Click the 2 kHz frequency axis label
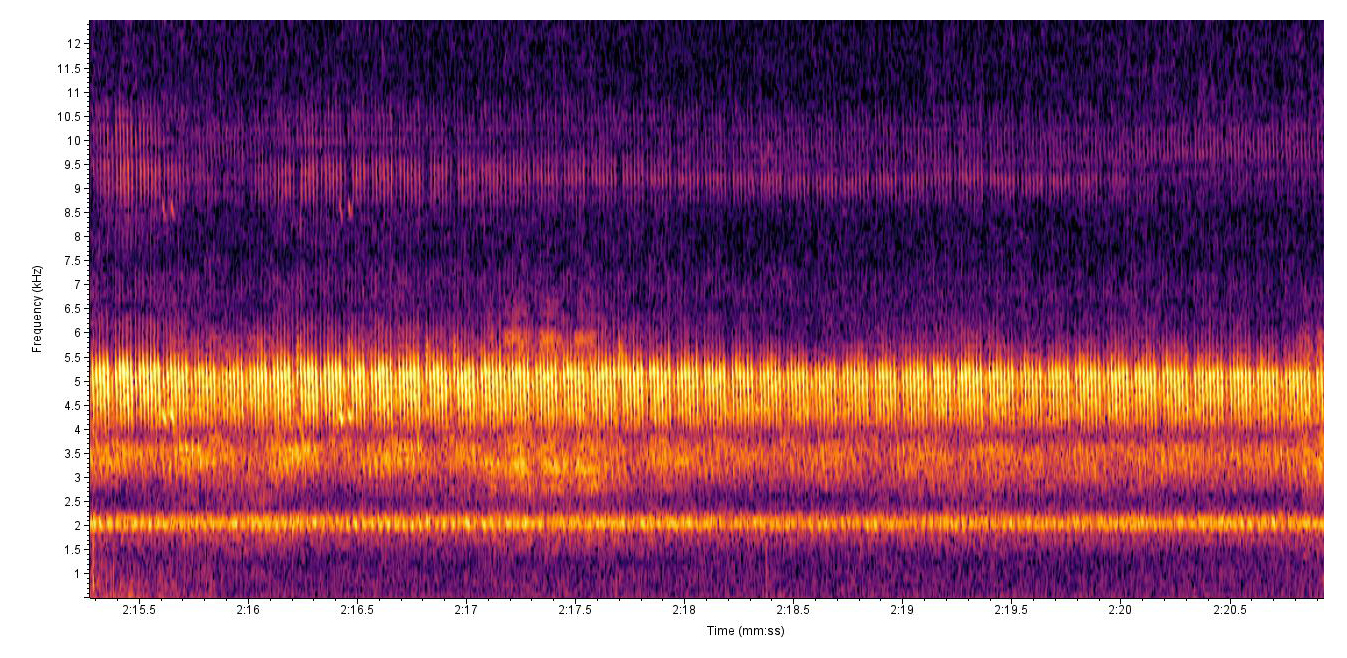This screenshot has height=658, width=1347. tap(76, 525)
